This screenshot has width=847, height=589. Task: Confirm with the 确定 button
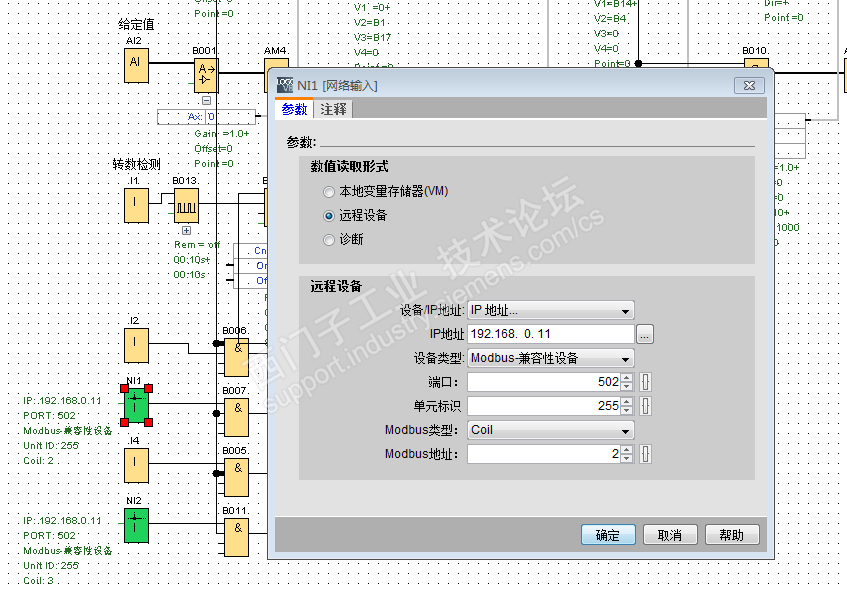[608, 535]
